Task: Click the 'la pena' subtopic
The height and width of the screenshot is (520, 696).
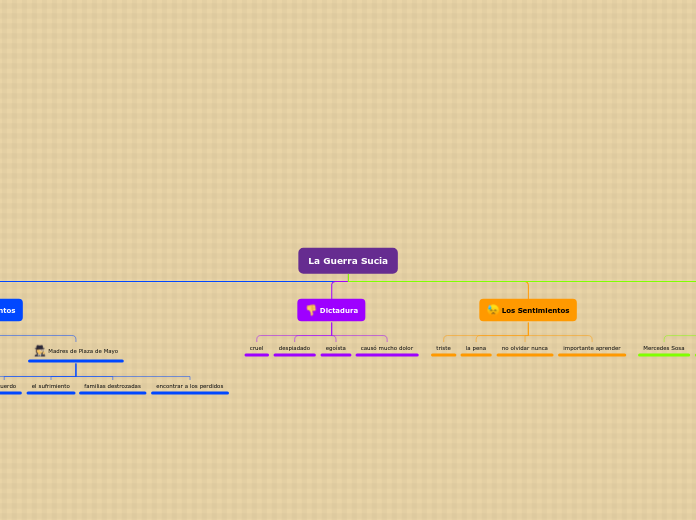Action: pyautogui.click(x=476, y=349)
